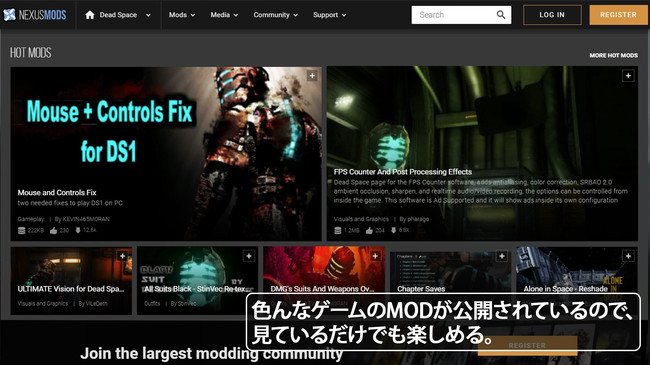Expand the Community dropdown menu

pyautogui.click(x=276, y=15)
